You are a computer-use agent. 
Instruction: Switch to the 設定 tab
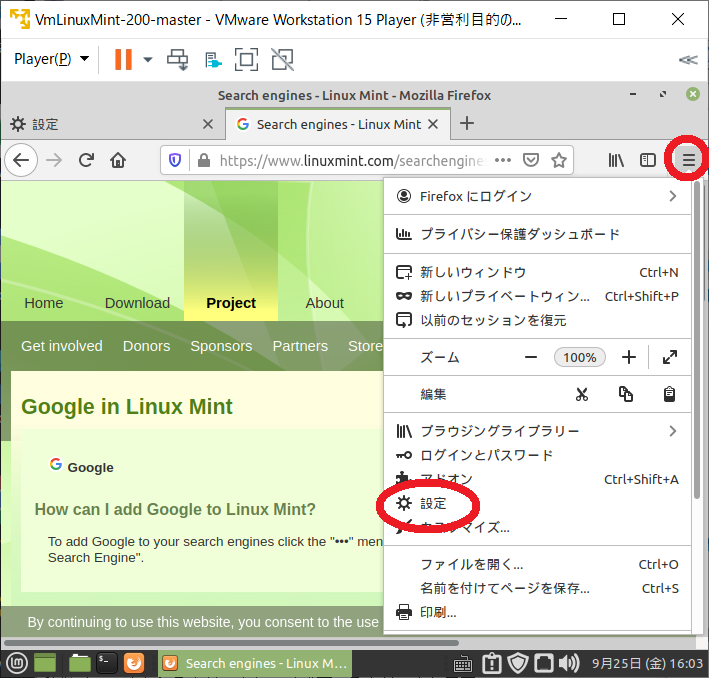click(x=112, y=124)
